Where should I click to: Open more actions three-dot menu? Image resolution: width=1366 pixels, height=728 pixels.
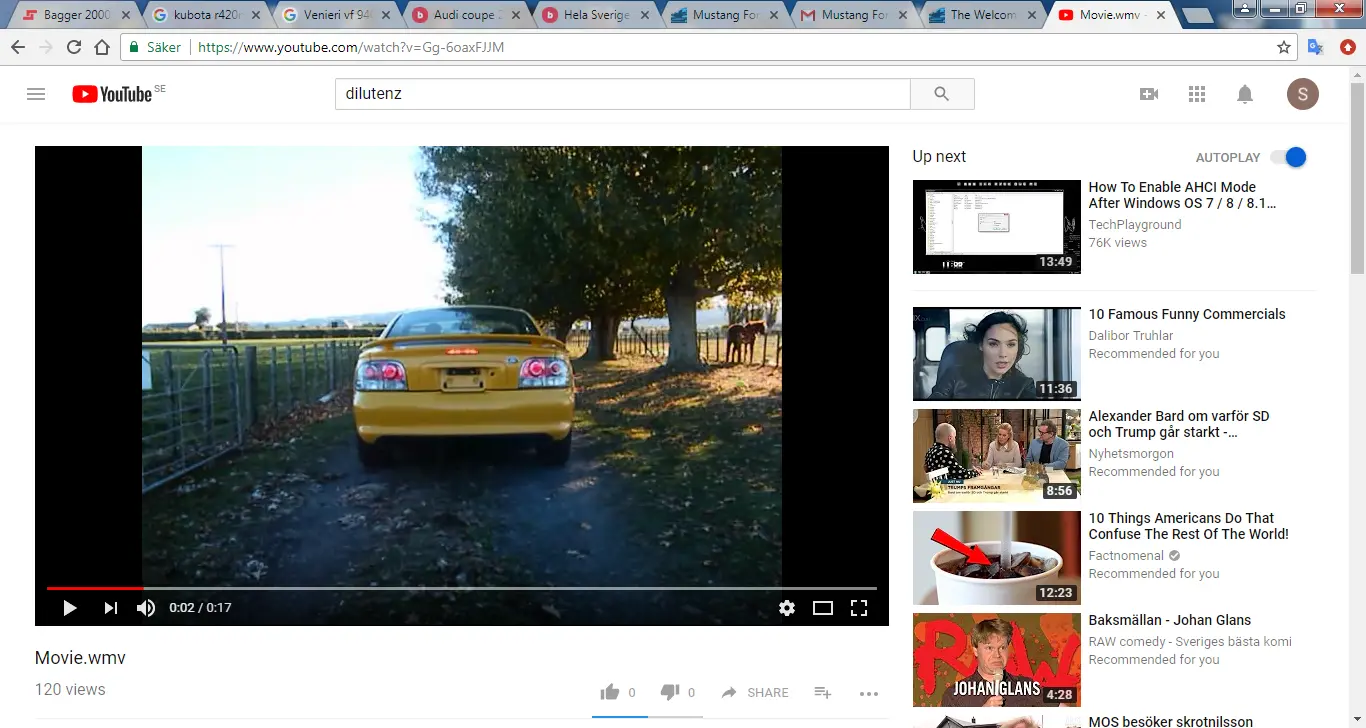point(869,693)
